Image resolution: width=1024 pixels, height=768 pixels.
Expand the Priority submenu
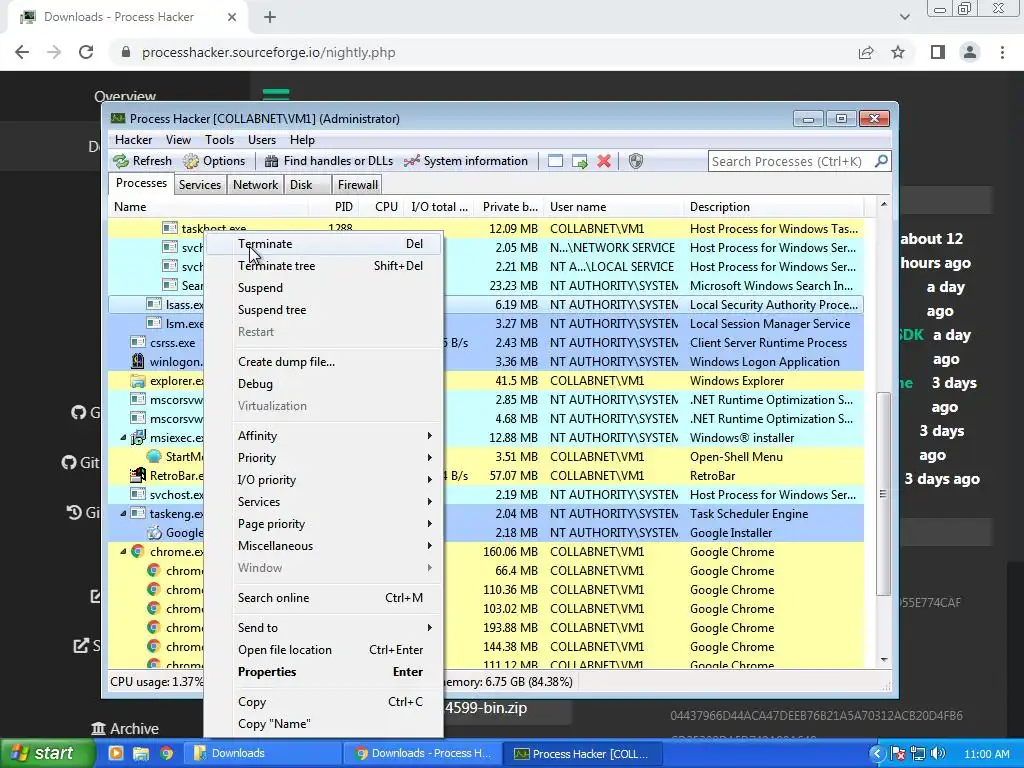click(325, 458)
